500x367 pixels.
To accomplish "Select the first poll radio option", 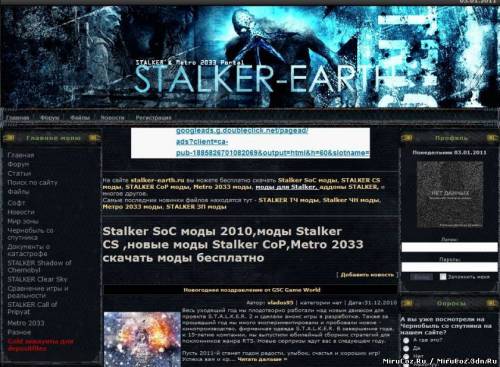I will point(406,340).
